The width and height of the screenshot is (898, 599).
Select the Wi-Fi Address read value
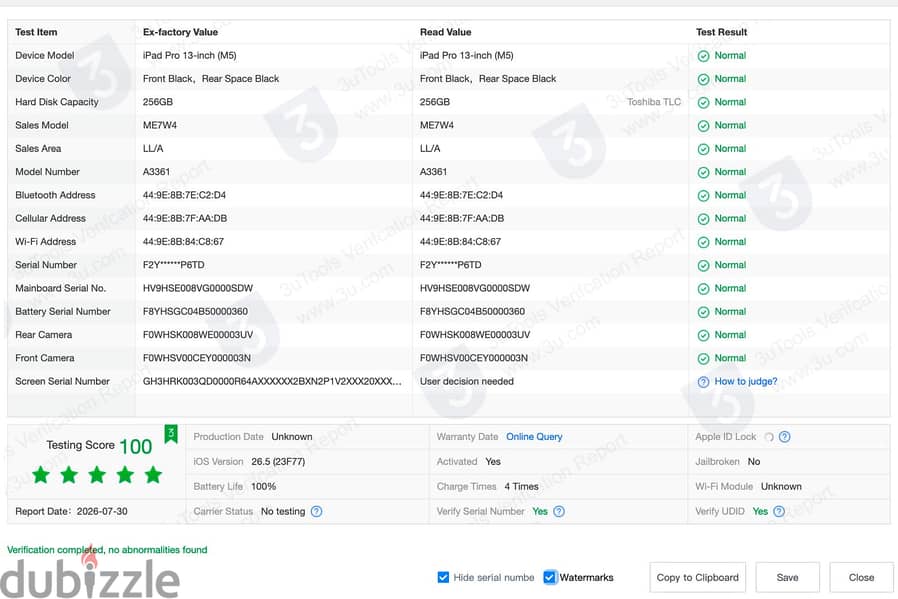460,242
